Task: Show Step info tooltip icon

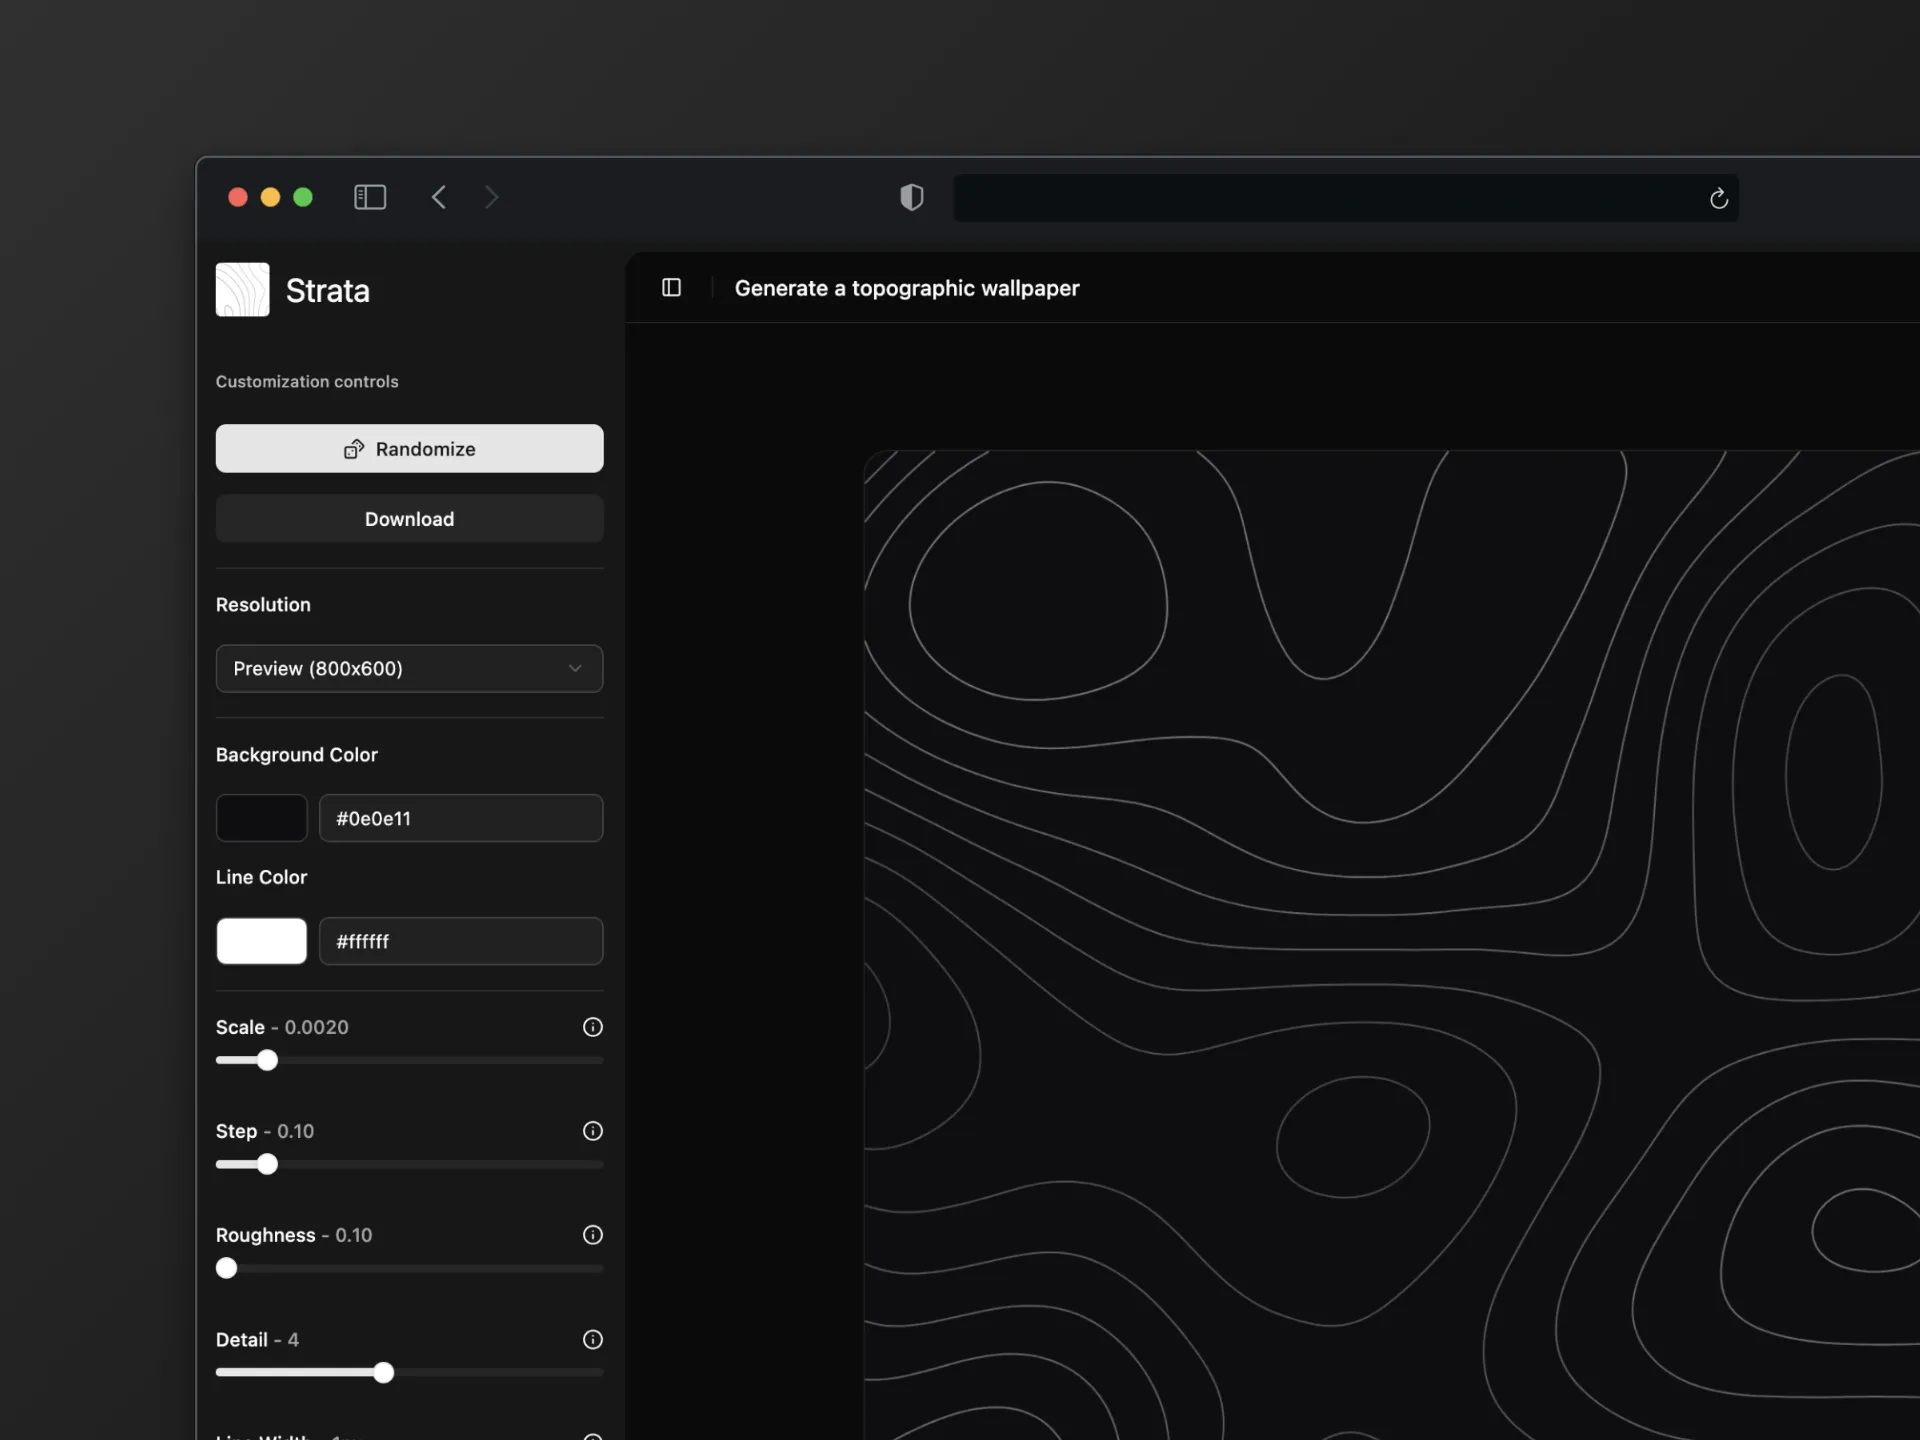Action: pyautogui.click(x=593, y=1131)
